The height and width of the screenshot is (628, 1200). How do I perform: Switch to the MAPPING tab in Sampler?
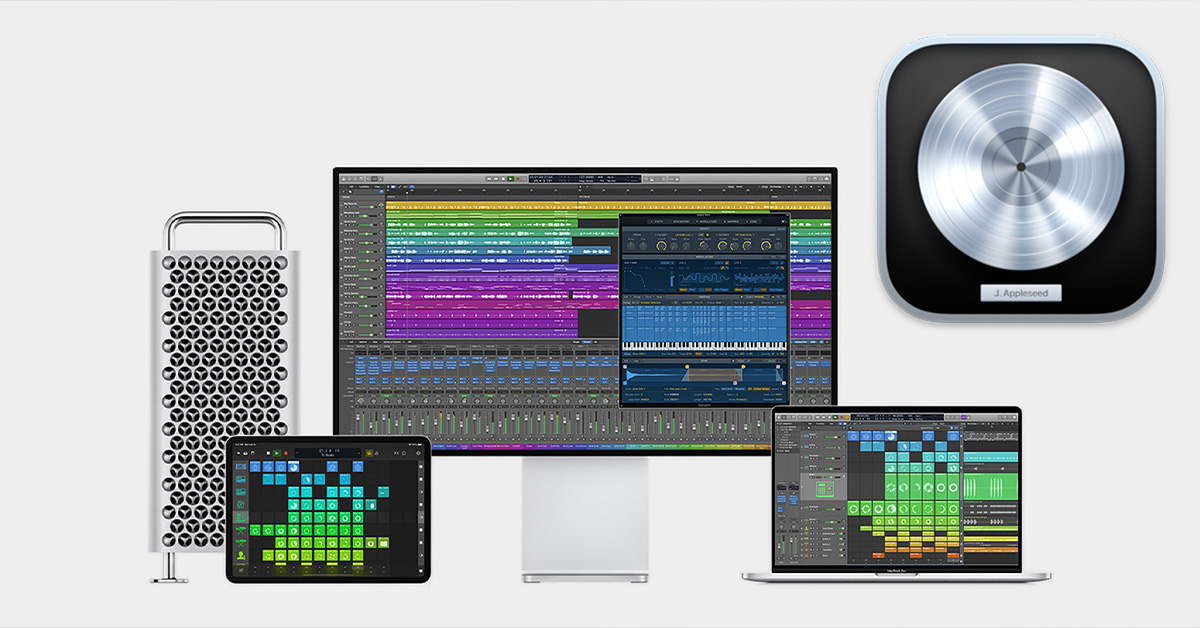pos(733,222)
